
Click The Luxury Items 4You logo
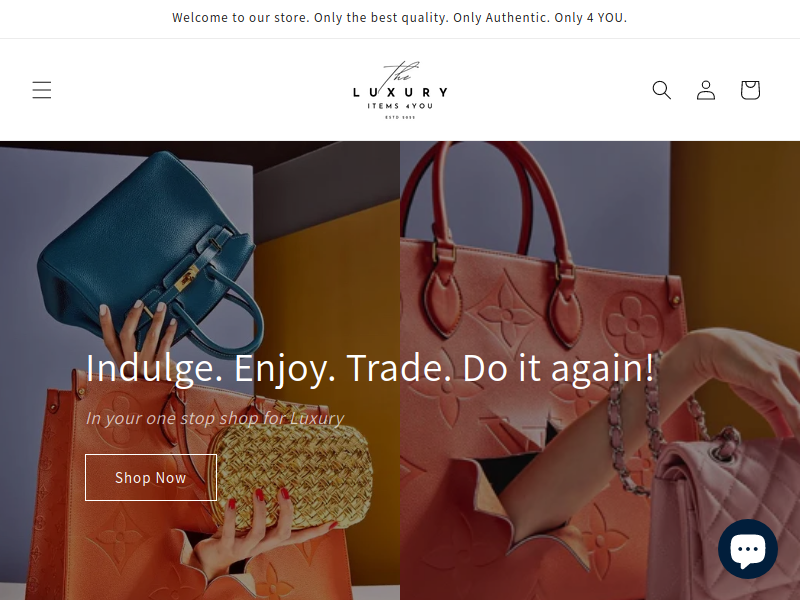point(400,90)
